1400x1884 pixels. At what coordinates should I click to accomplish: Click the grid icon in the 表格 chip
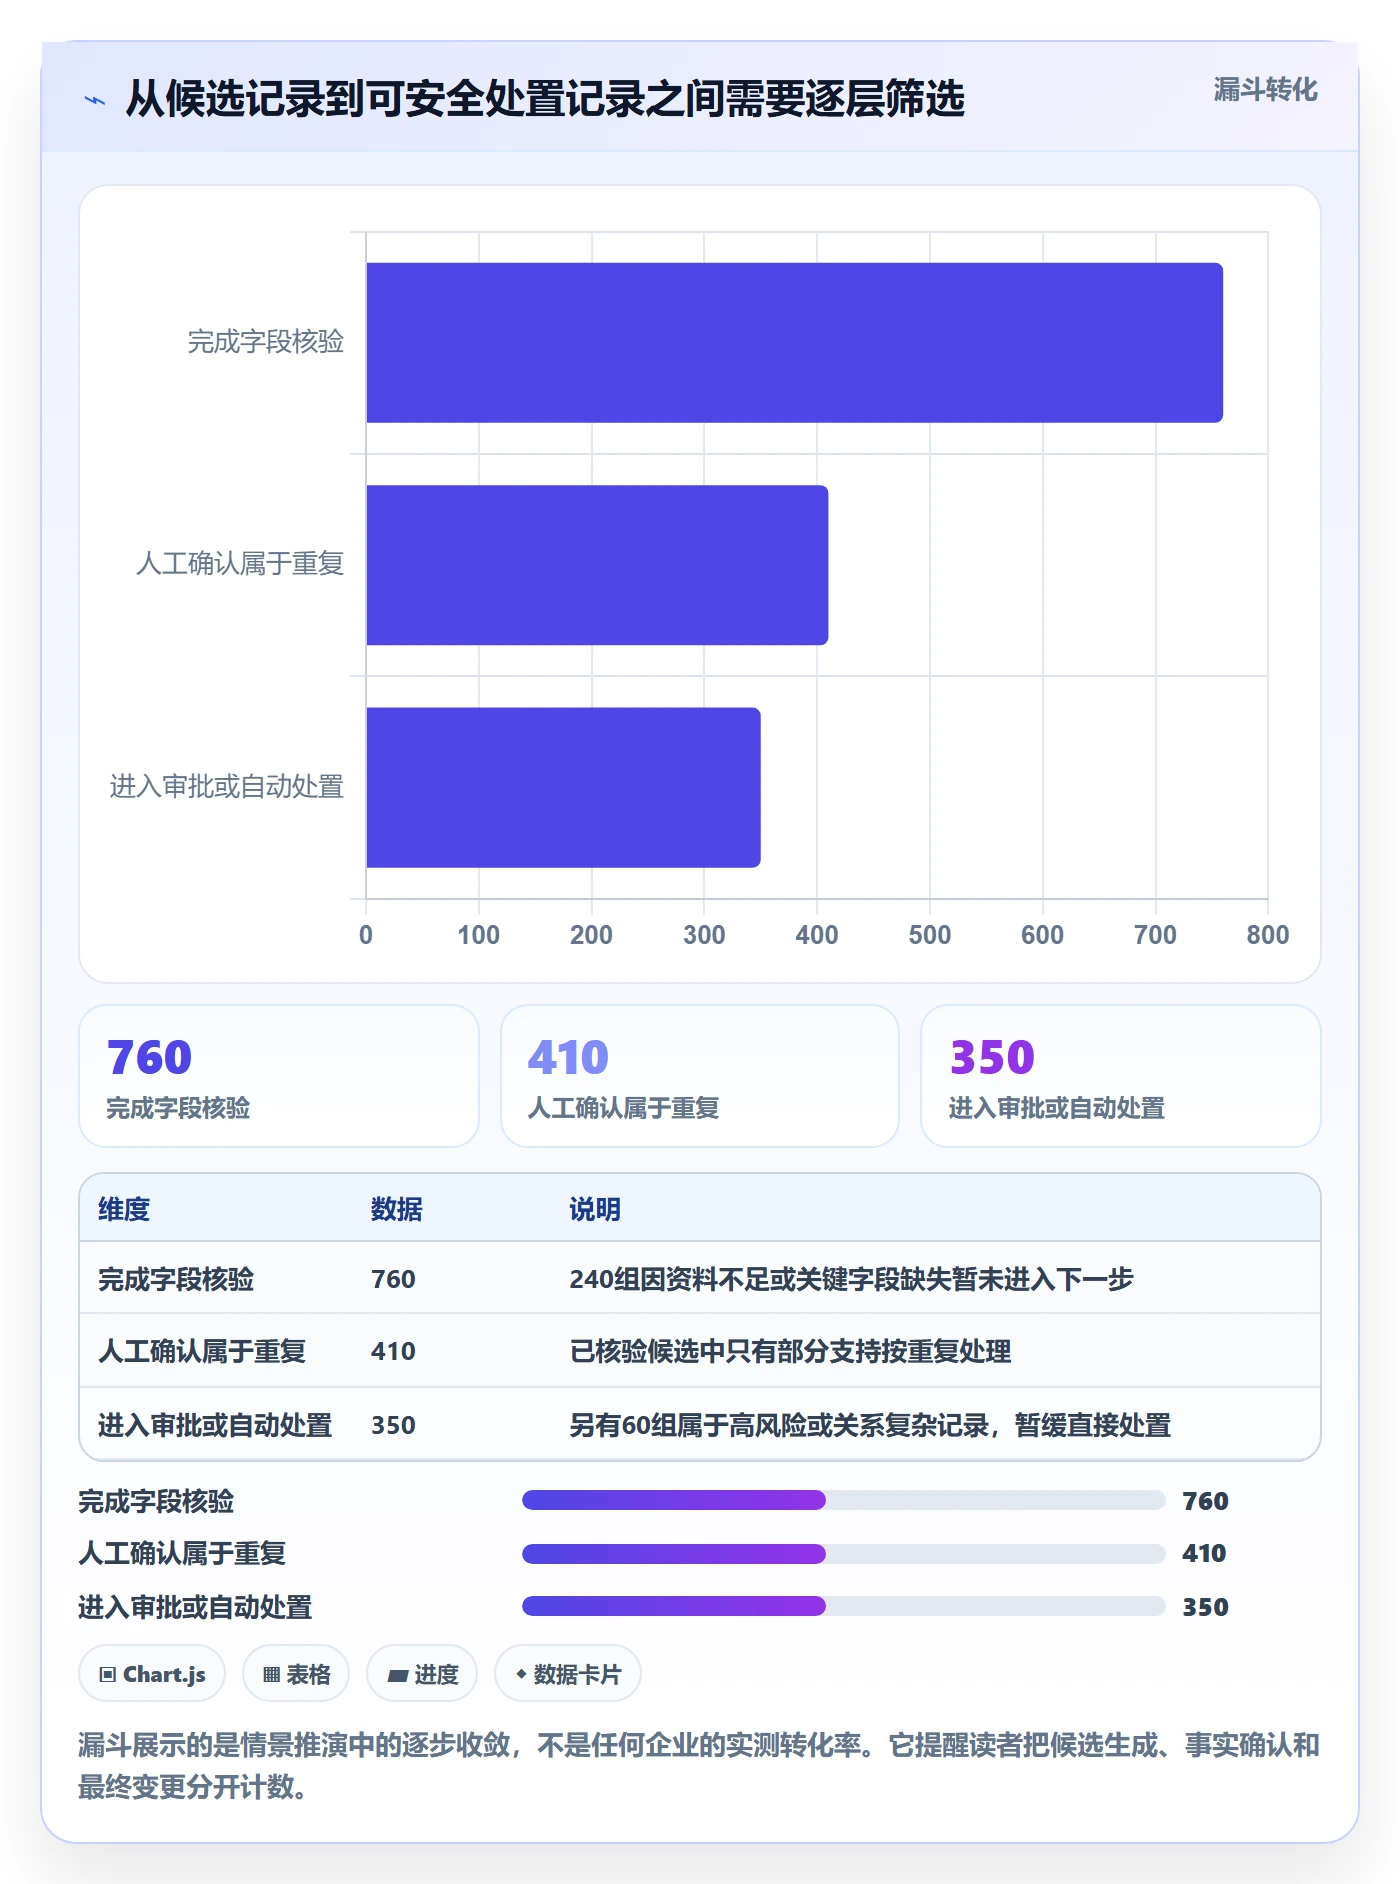[271, 1674]
